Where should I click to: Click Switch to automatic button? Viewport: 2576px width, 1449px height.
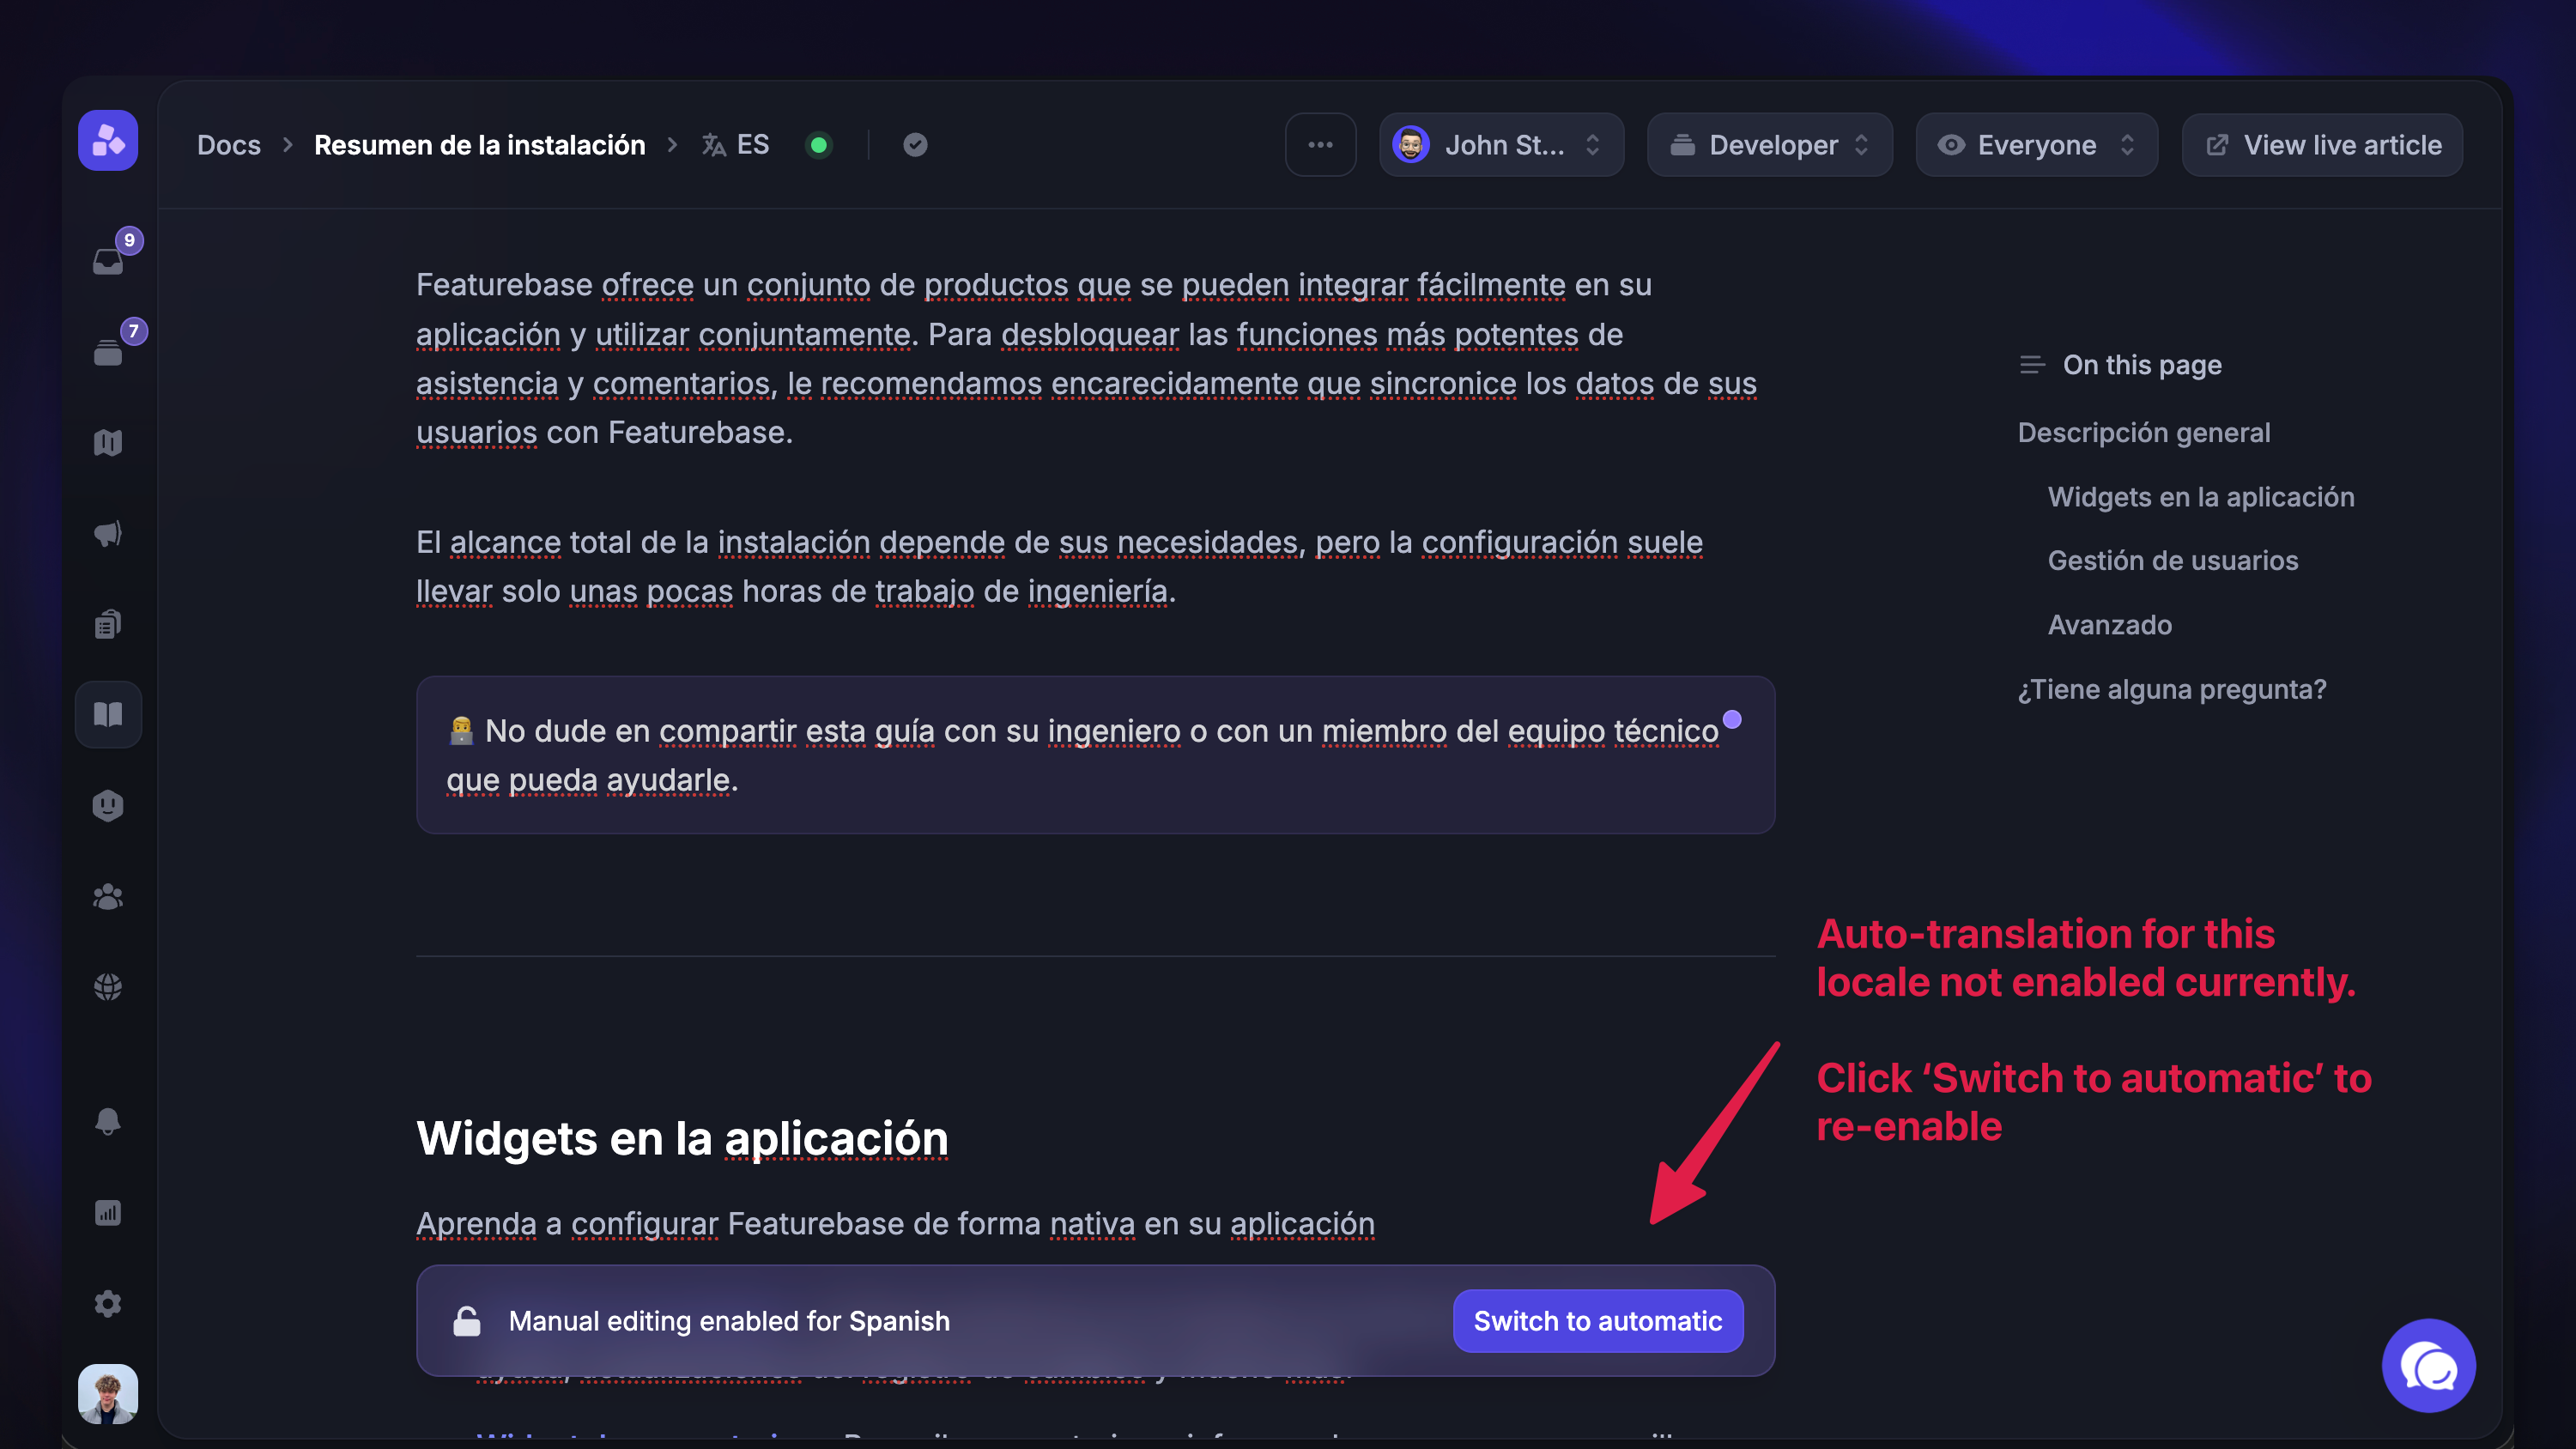pos(1598,1321)
